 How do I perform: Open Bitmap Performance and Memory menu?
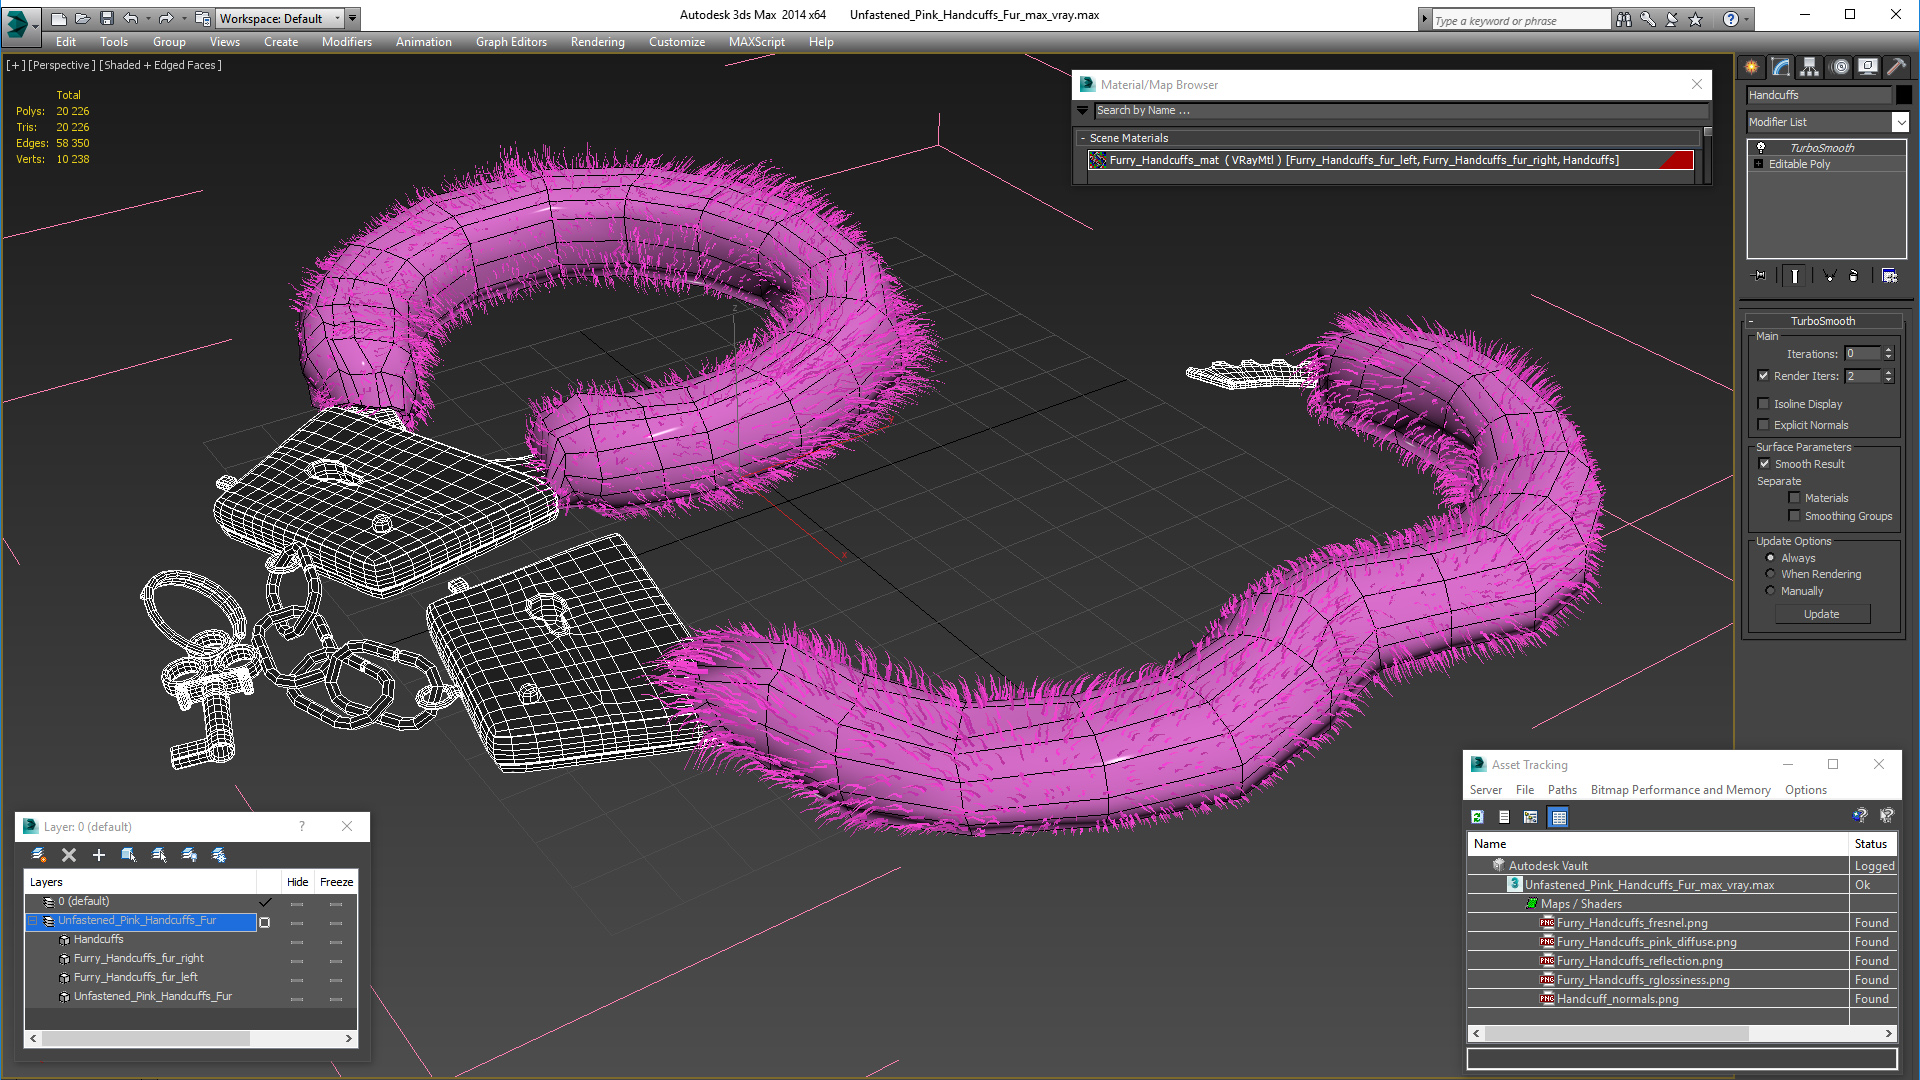pos(1680,790)
